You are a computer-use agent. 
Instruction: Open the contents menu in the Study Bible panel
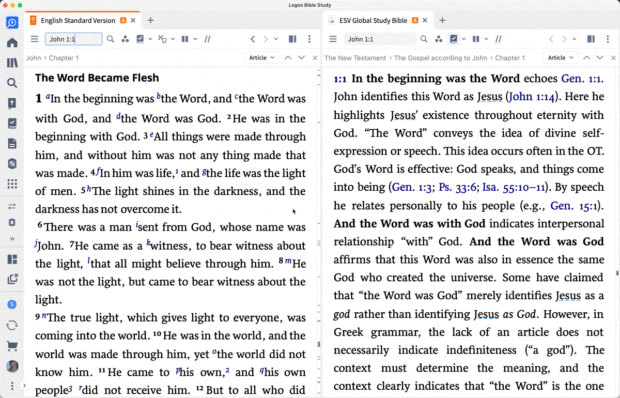pos(333,39)
